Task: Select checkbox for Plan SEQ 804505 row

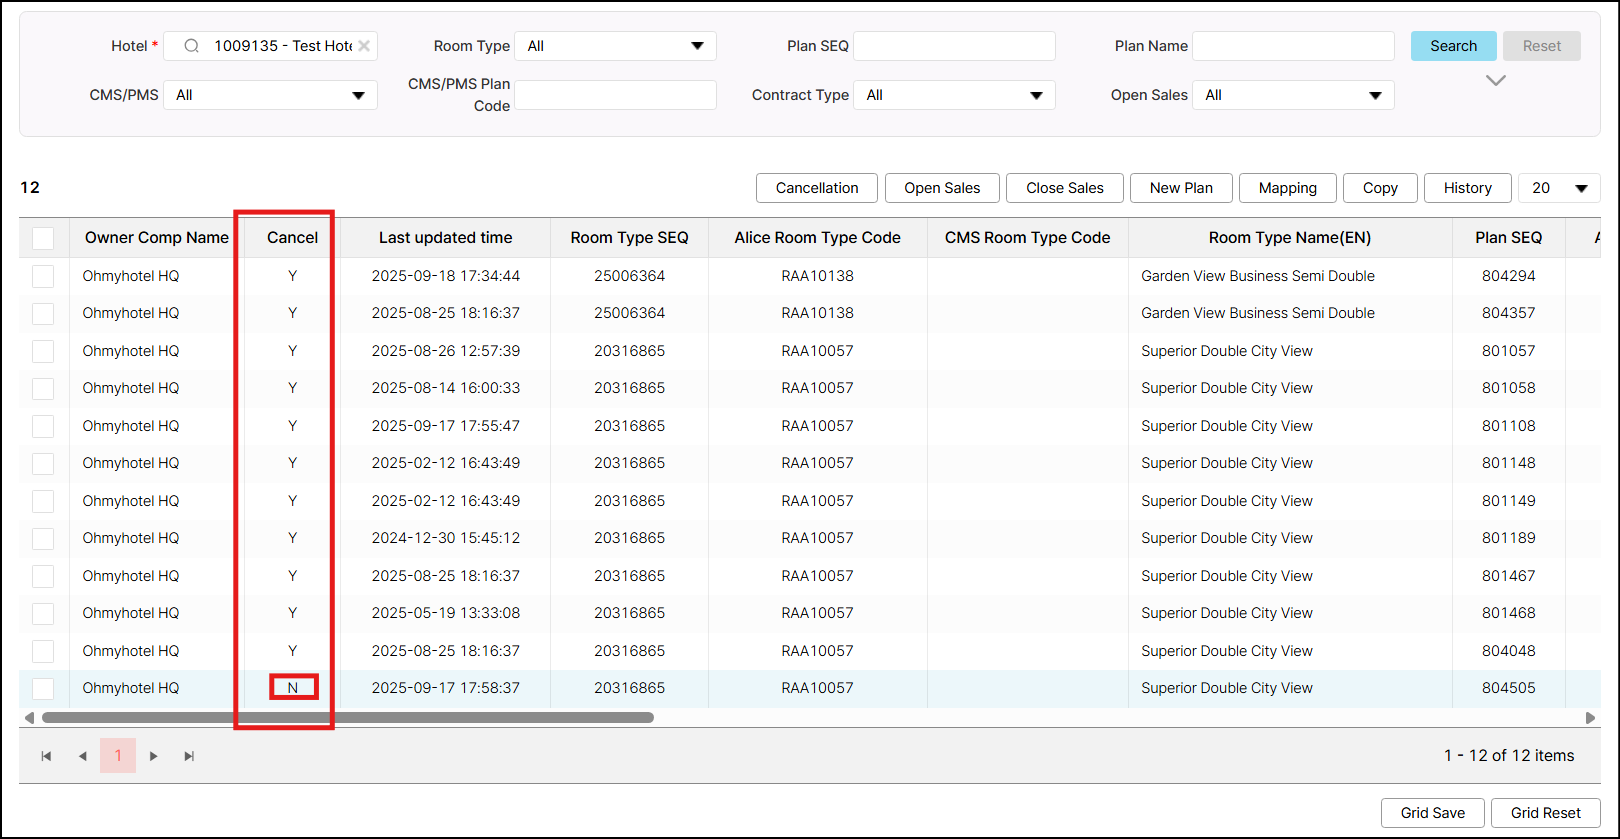Action: click(x=43, y=688)
